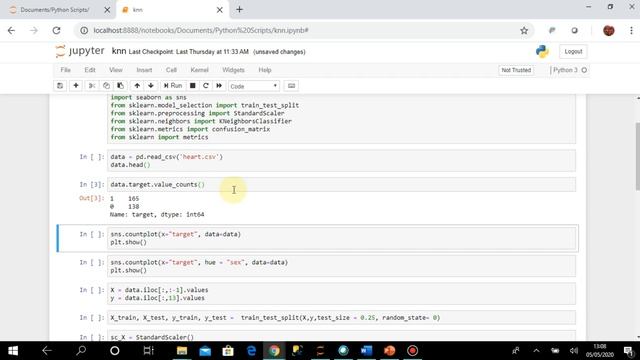This screenshot has height=360, width=640.
Task: Go back in browser history
Action: (11, 31)
